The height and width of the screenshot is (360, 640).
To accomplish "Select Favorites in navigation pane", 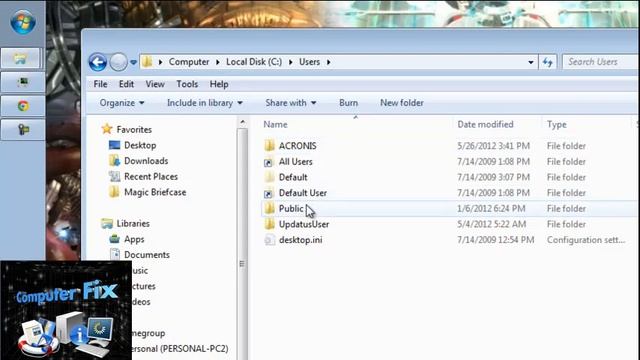I will [134, 129].
